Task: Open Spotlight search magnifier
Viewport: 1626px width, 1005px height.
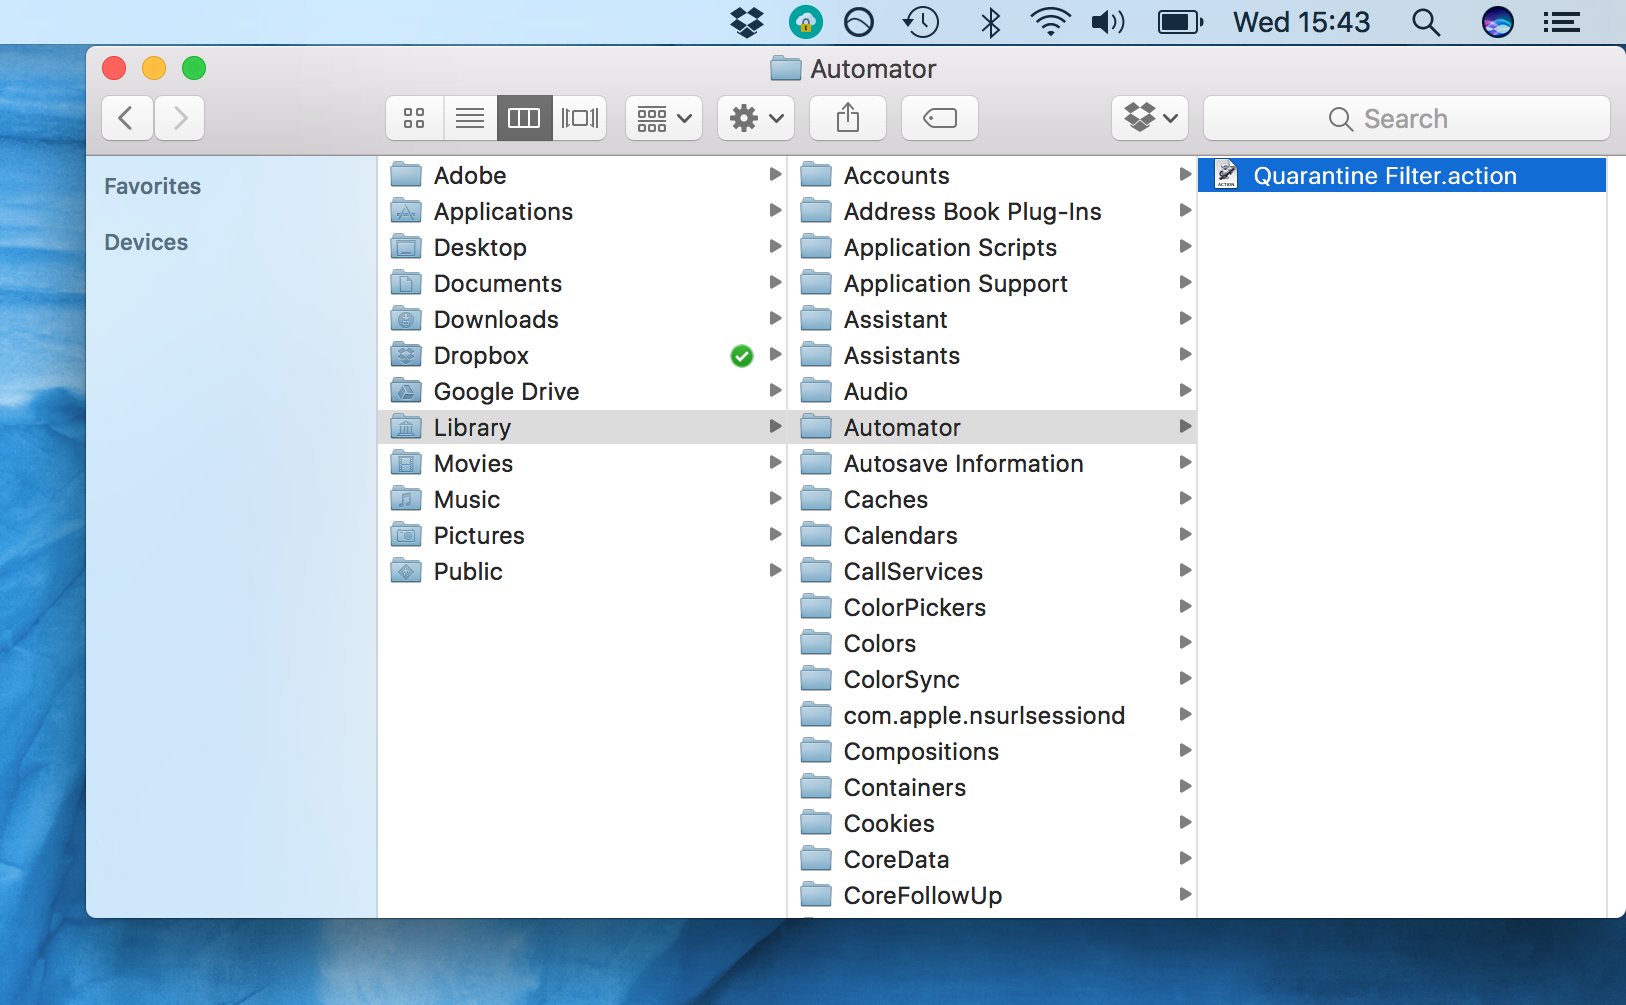Action: point(1426,22)
